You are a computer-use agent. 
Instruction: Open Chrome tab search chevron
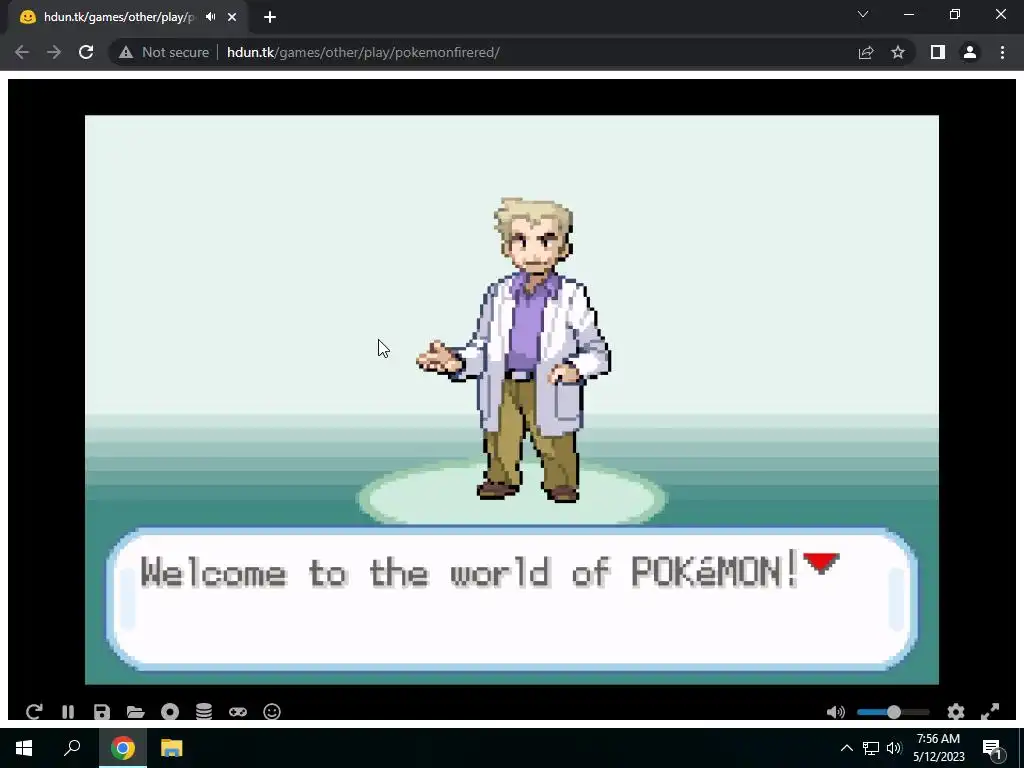pyautogui.click(x=863, y=14)
